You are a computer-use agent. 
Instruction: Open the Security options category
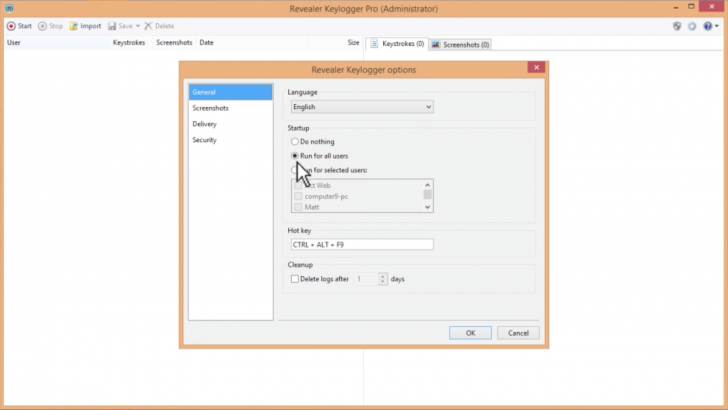(230, 140)
